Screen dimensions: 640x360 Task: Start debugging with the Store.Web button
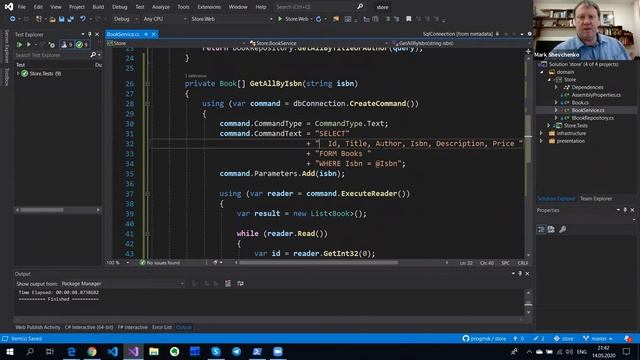click(293, 19)
